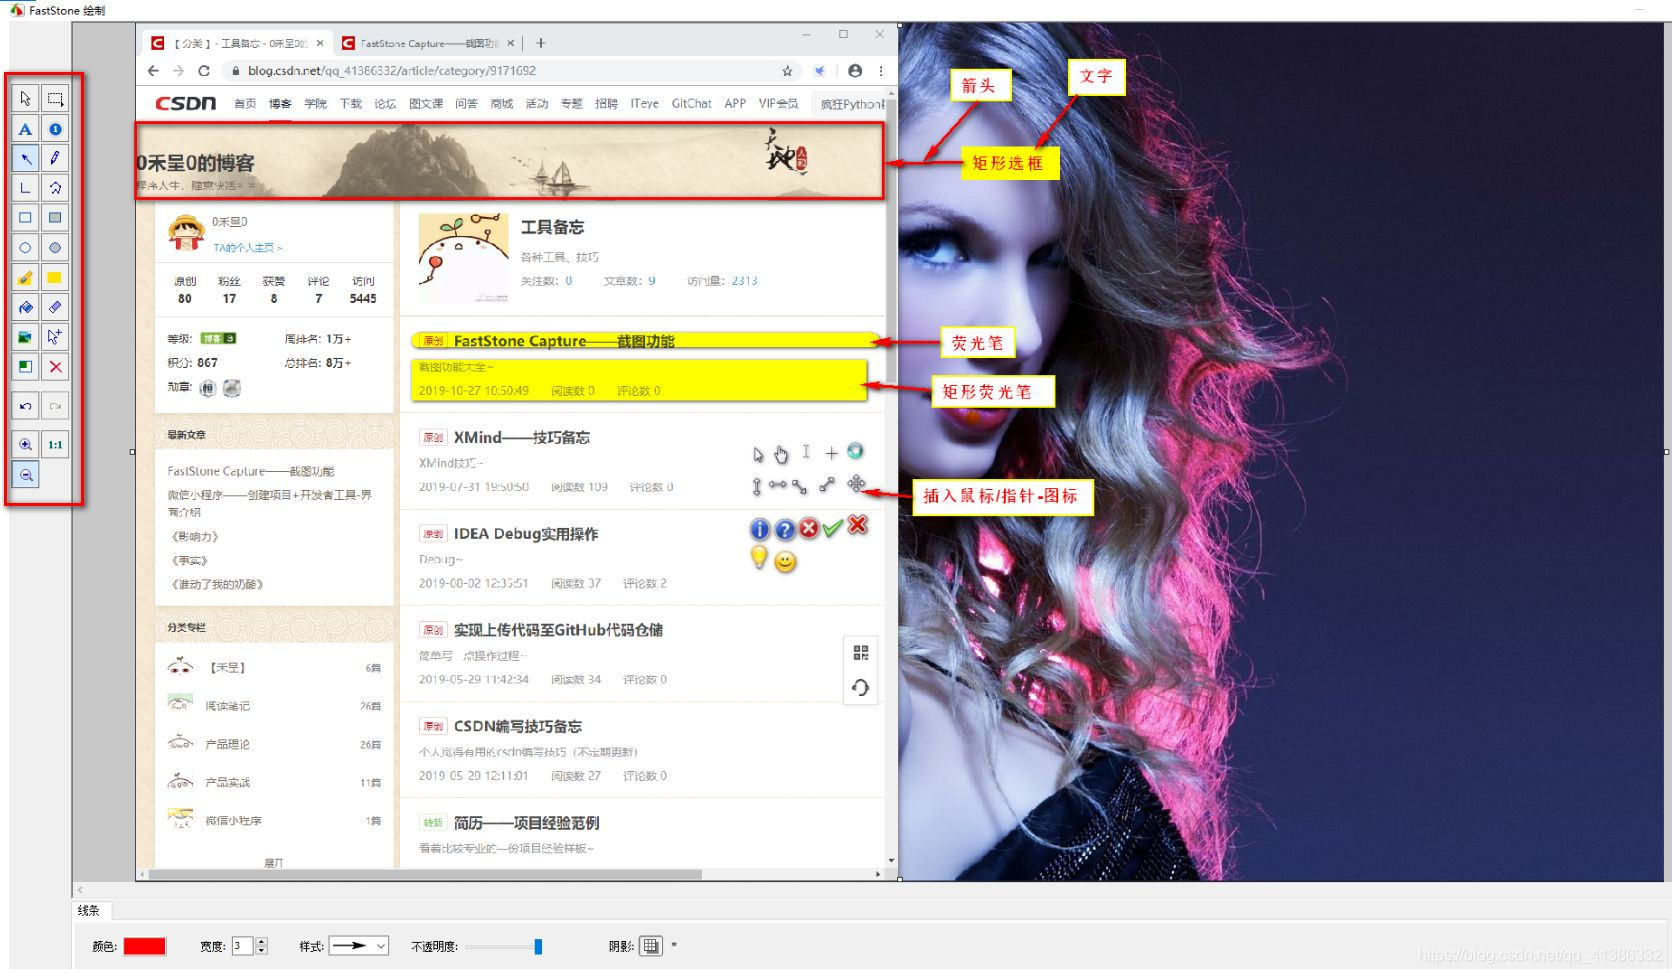Select the hollow ellipse tool
The width and height of the screenshot is (1672, 974).
(x=26, y=247)
